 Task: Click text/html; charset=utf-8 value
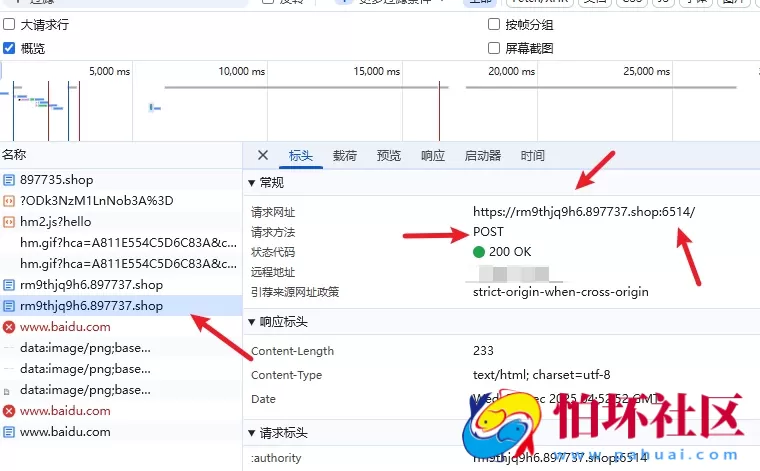541,375
